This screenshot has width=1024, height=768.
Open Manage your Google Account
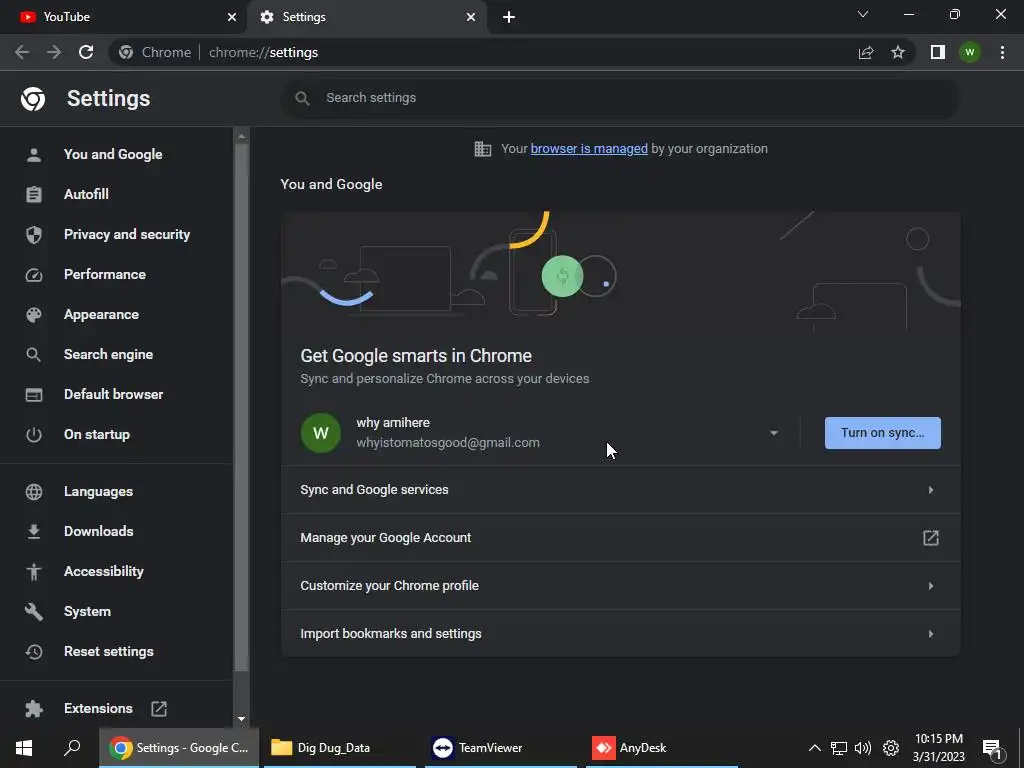click(620, 537)
